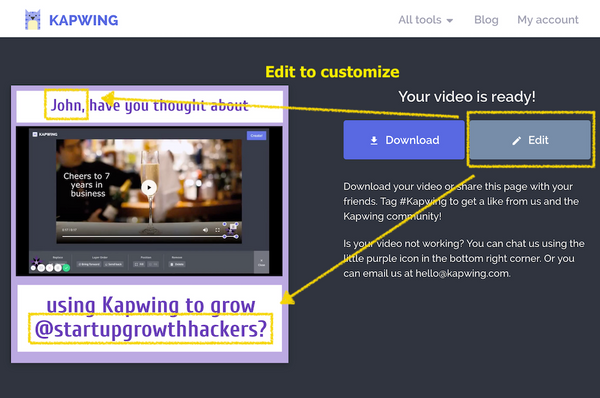Click the fullscreen icon in video preview
The height and width of the screenshot is (398, 600).
tap(217, 230)
